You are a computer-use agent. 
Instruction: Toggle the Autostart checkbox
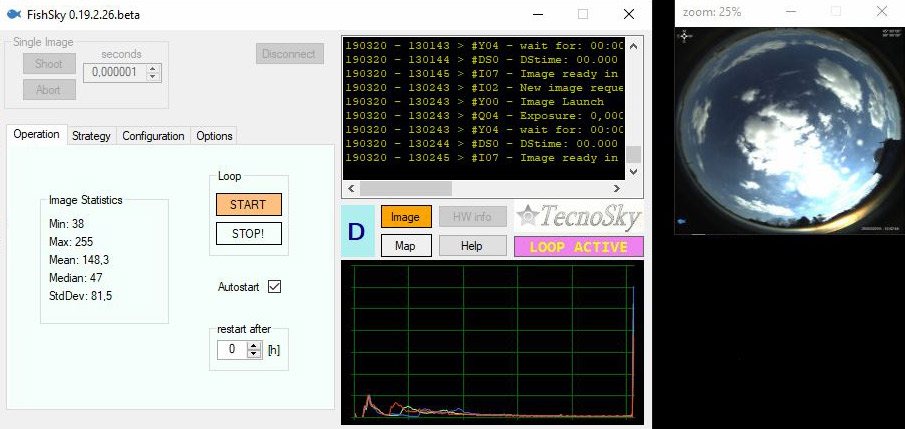pos(274,287)
